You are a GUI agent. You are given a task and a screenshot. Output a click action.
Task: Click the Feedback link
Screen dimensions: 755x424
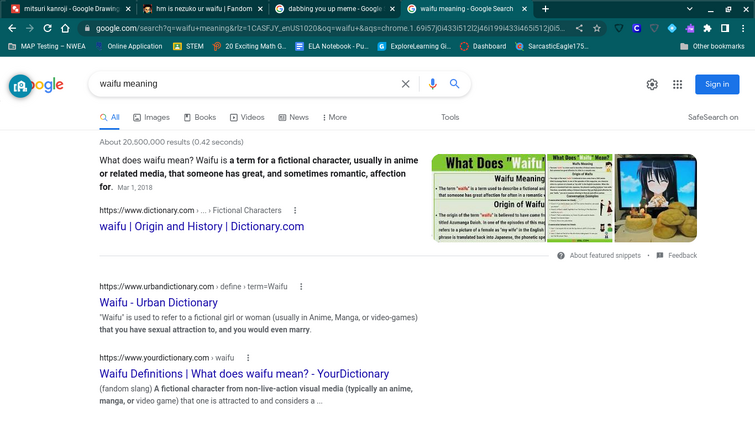pyautogui.click(x=677, y=256)
